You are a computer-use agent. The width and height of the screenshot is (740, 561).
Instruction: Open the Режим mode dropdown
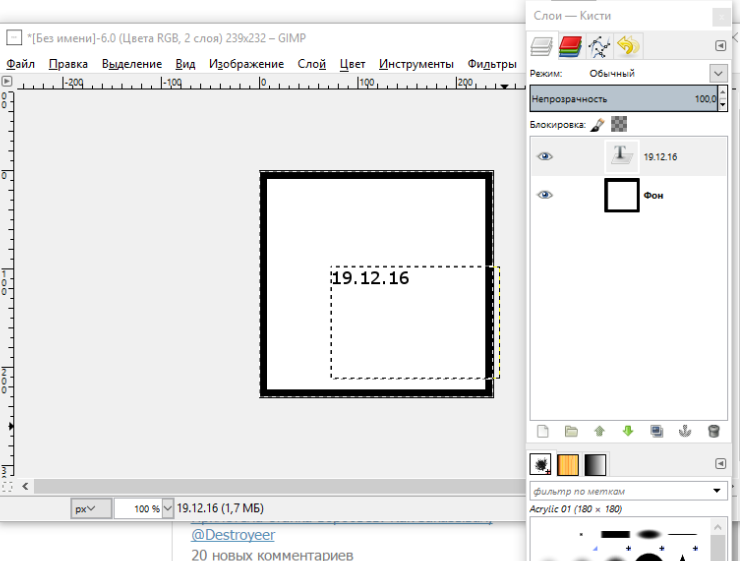coord(717,73)
